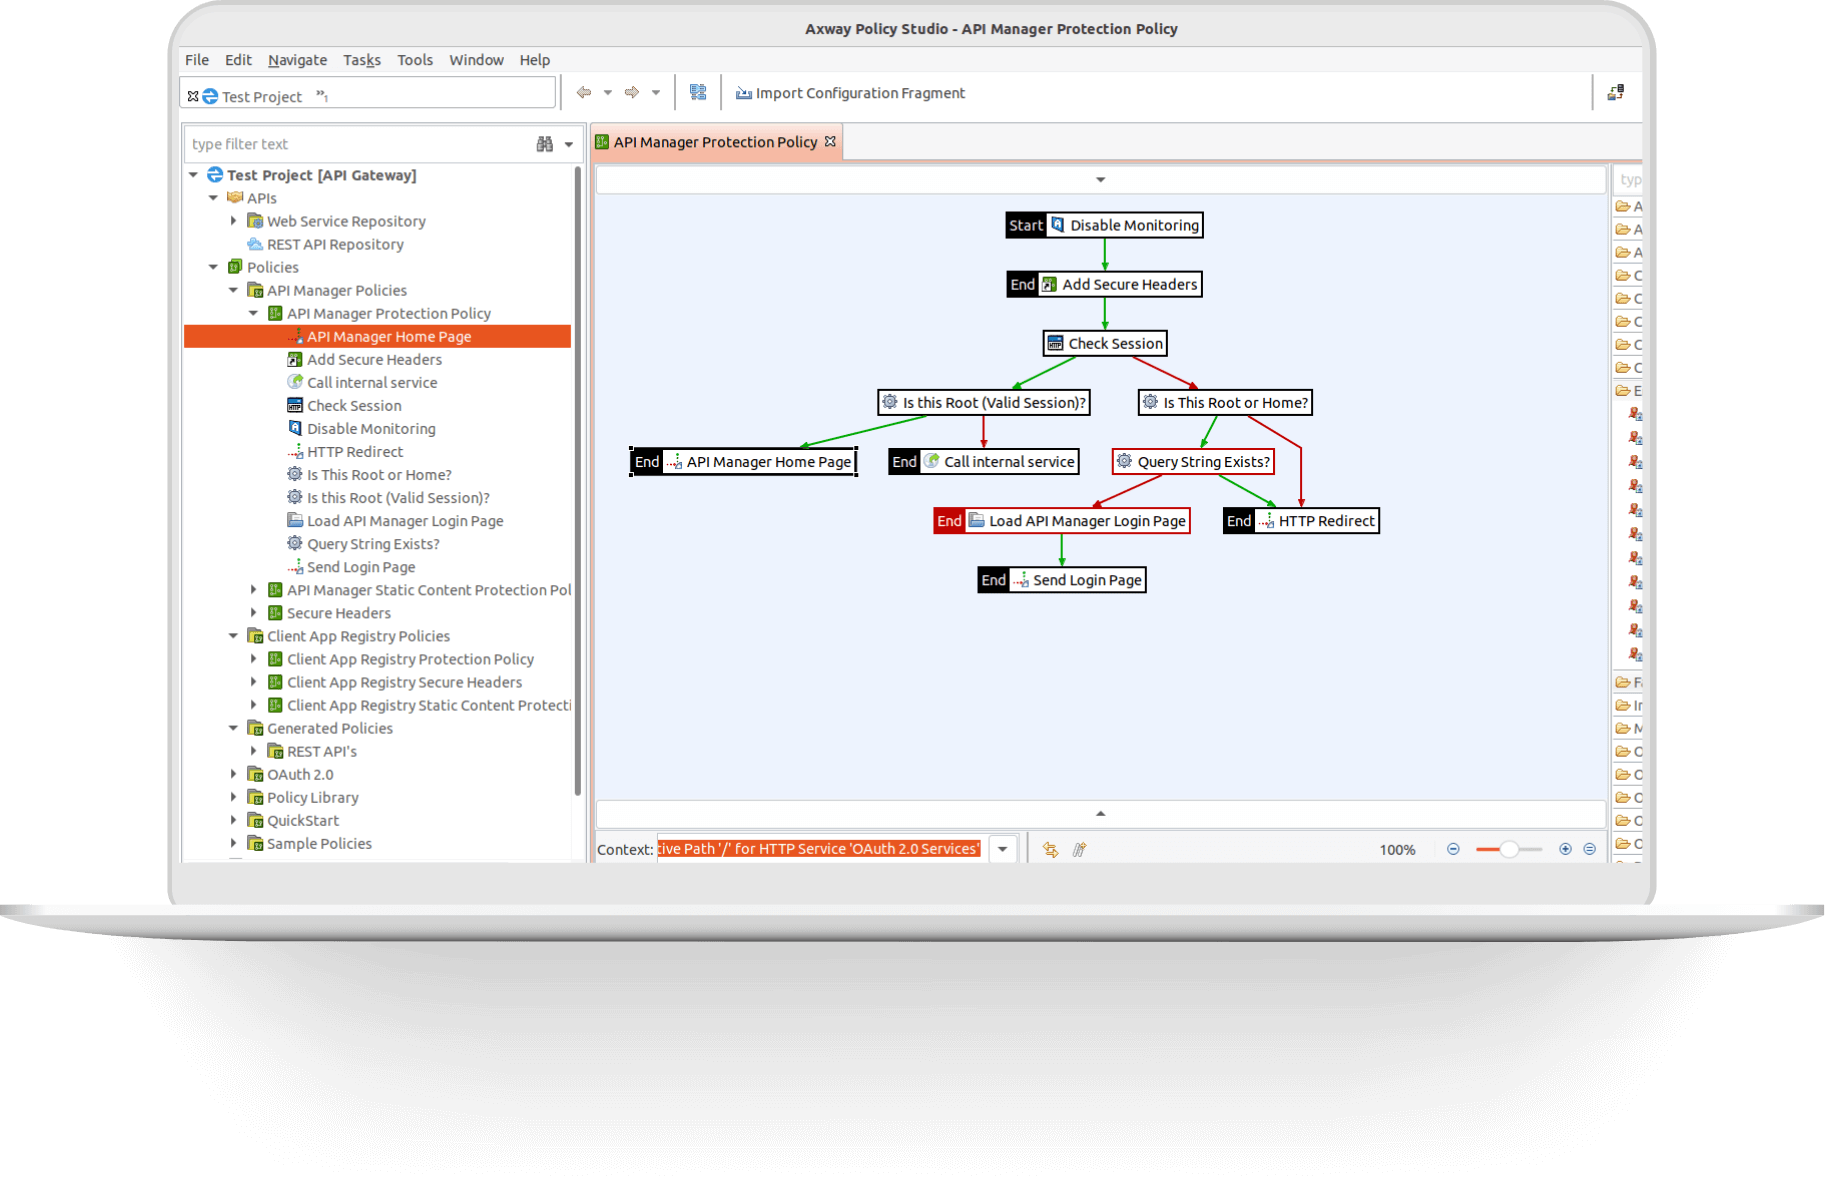Expand the OAuth 2.0 policies folder
Screen dimensions: 1825x1182
point(234,774)
